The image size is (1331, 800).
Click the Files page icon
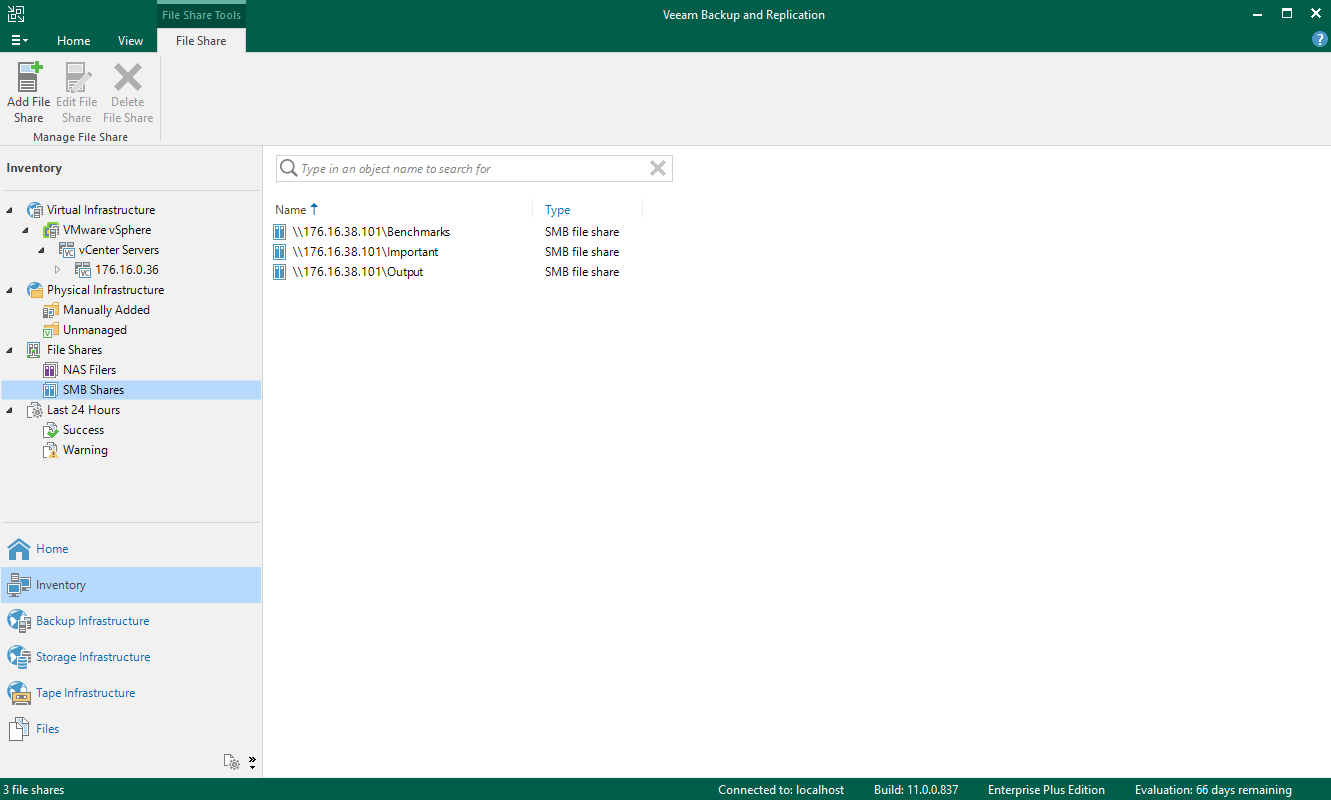coord(19,729)
